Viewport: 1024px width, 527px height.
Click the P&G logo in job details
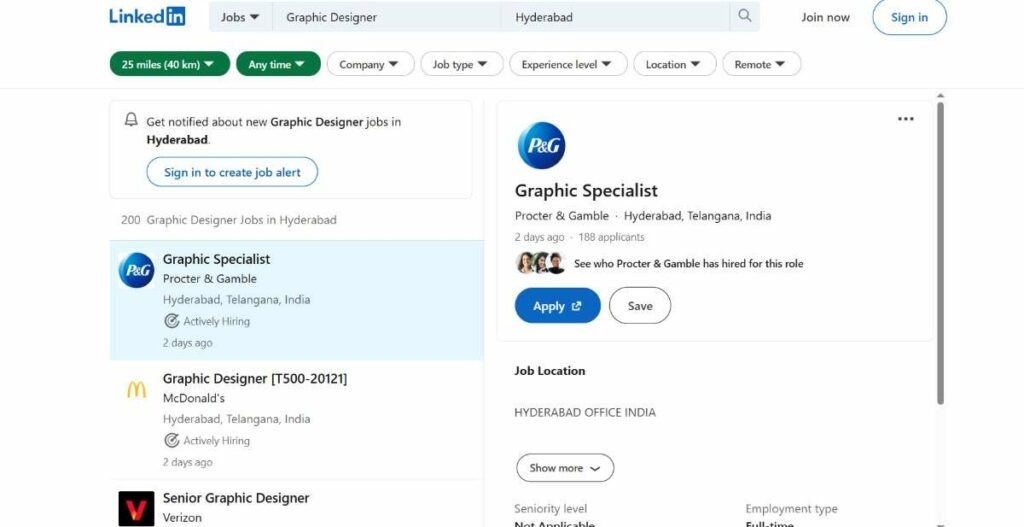541,145
